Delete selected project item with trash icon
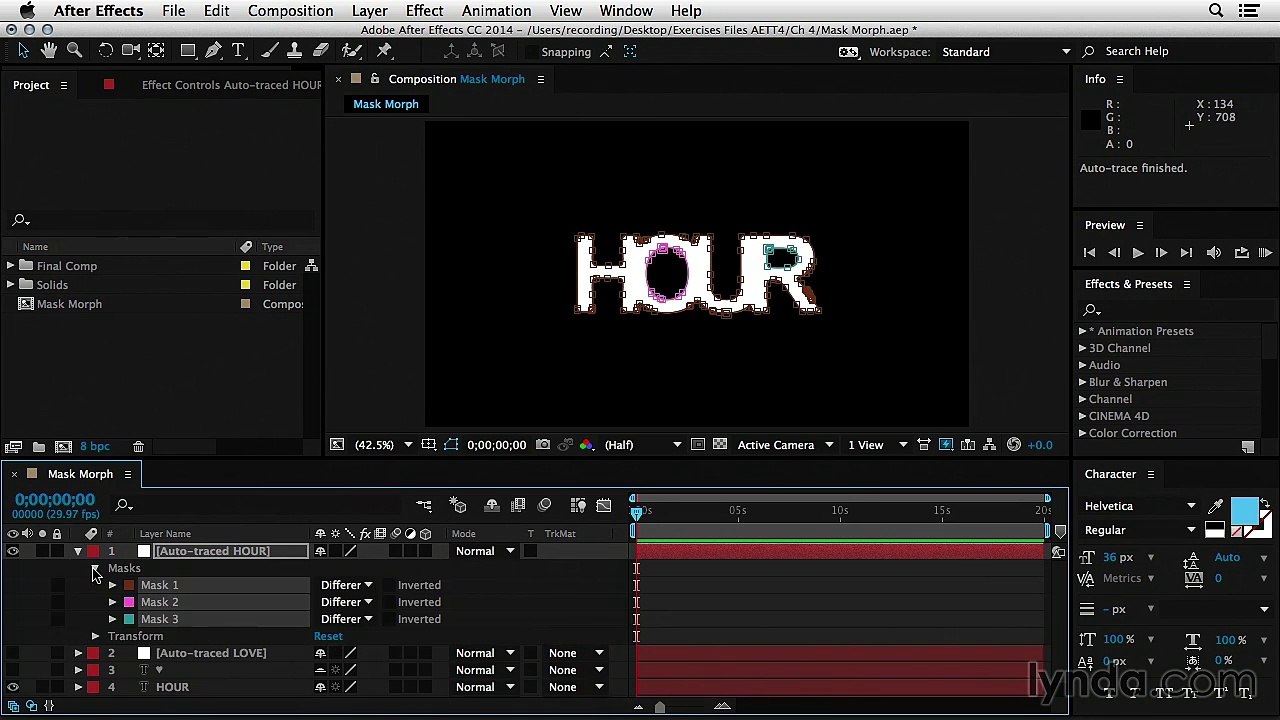Viewport: 1280px width, 720px height. tap(139, 446)
